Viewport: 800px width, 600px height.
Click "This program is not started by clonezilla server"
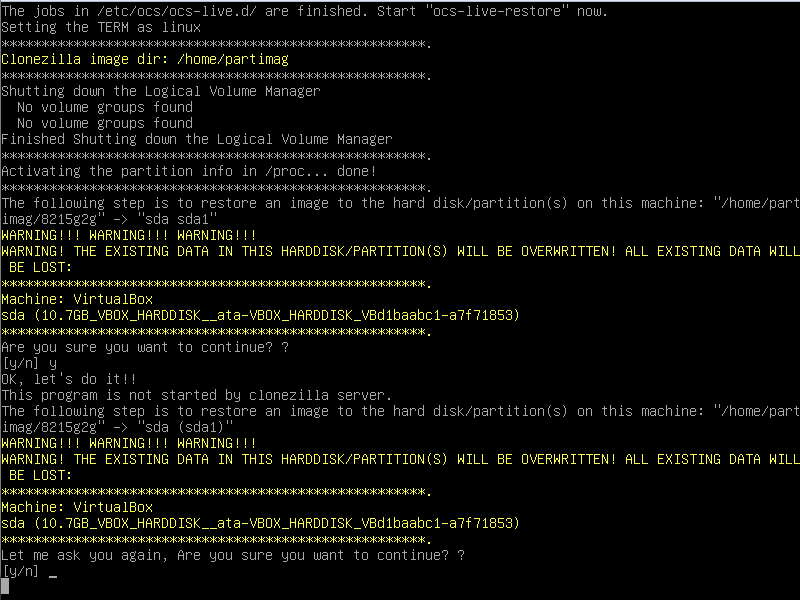coord(196,395)
